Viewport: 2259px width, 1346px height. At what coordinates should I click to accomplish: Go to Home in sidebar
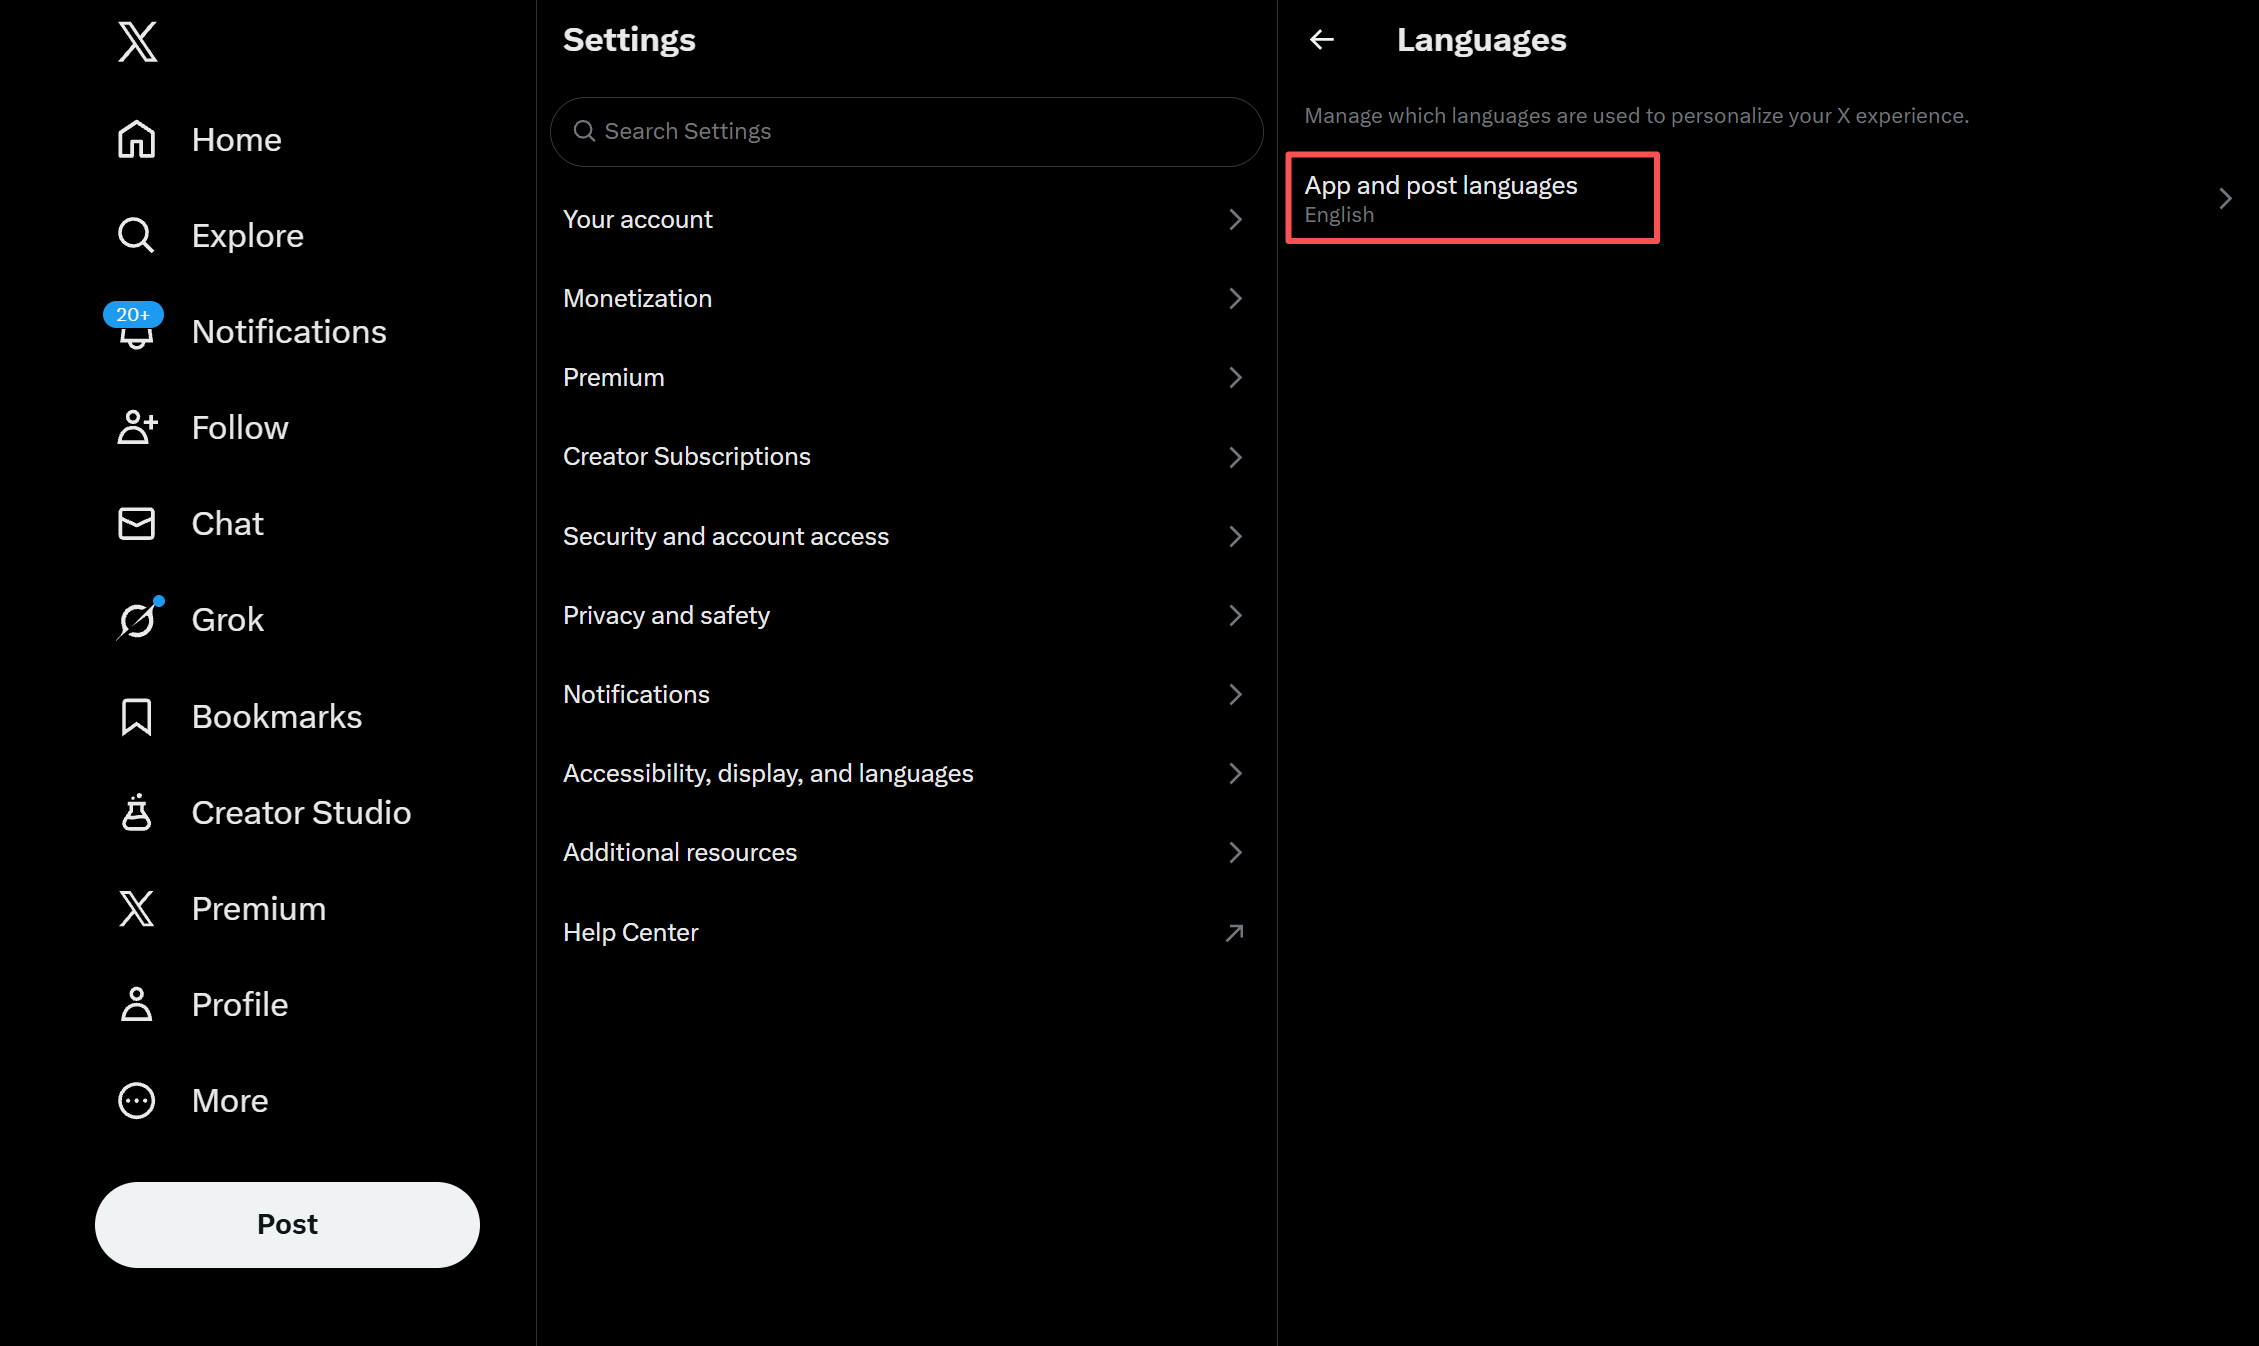coord(236,139)
